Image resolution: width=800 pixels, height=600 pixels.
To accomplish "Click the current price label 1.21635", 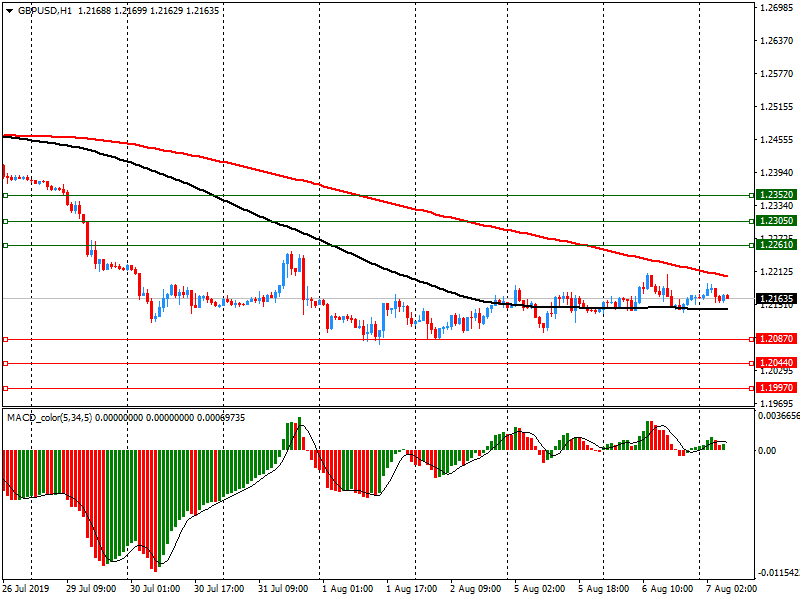I will [x=776, y=298].
